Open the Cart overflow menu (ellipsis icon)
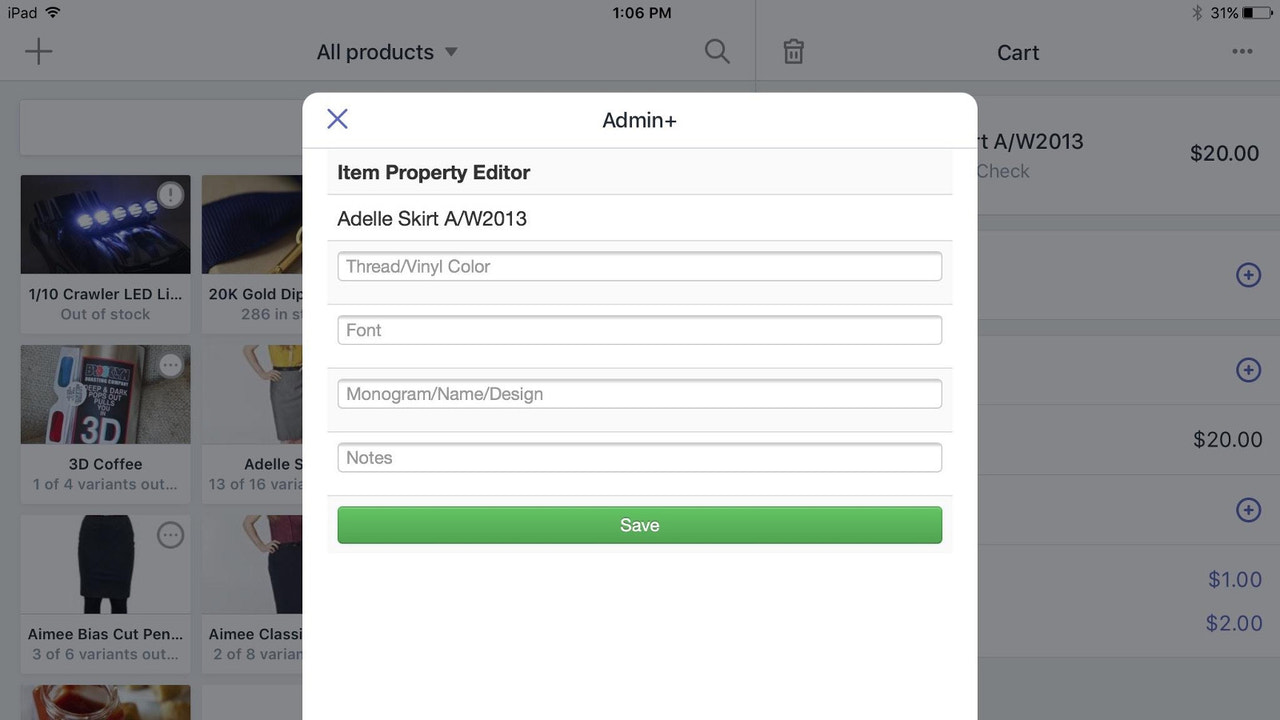 (x=1243, y=52)
